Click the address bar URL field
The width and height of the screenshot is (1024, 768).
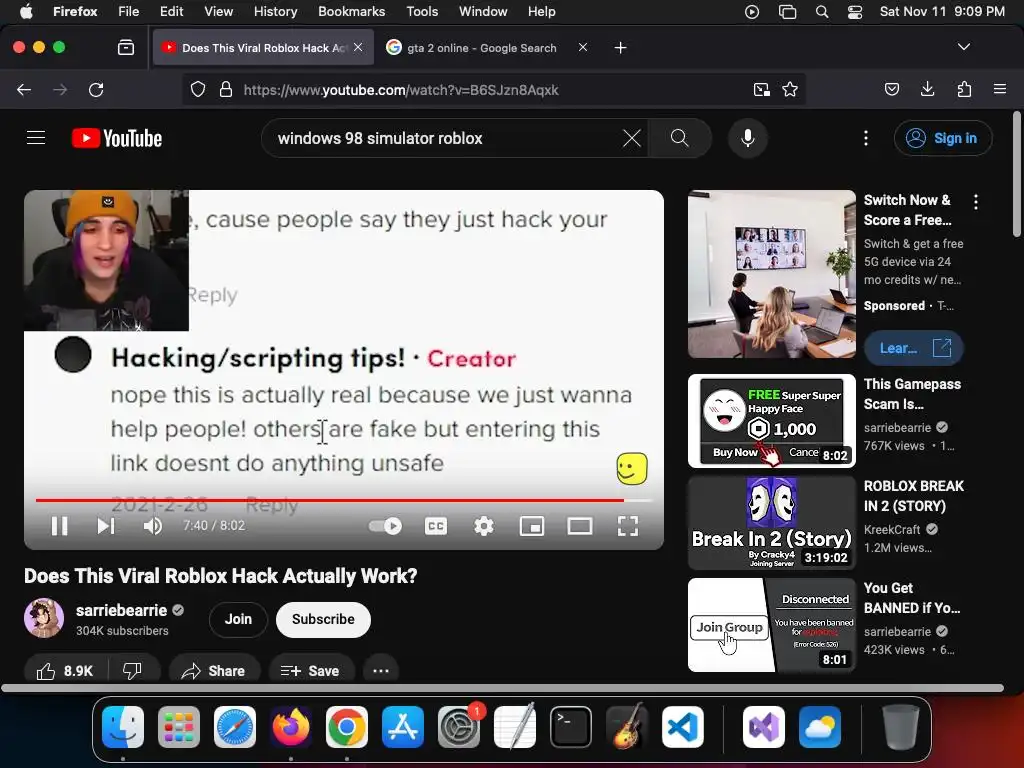tap(493, 89)
